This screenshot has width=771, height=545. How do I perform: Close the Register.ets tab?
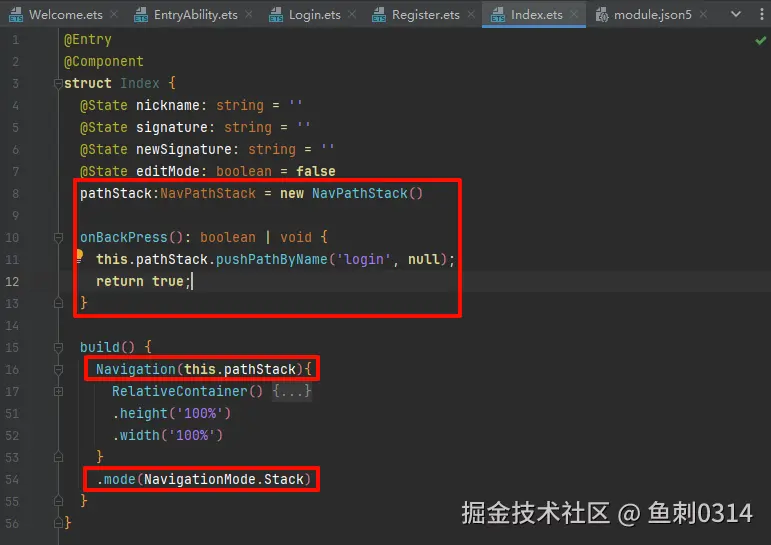[x=471, y=14]
